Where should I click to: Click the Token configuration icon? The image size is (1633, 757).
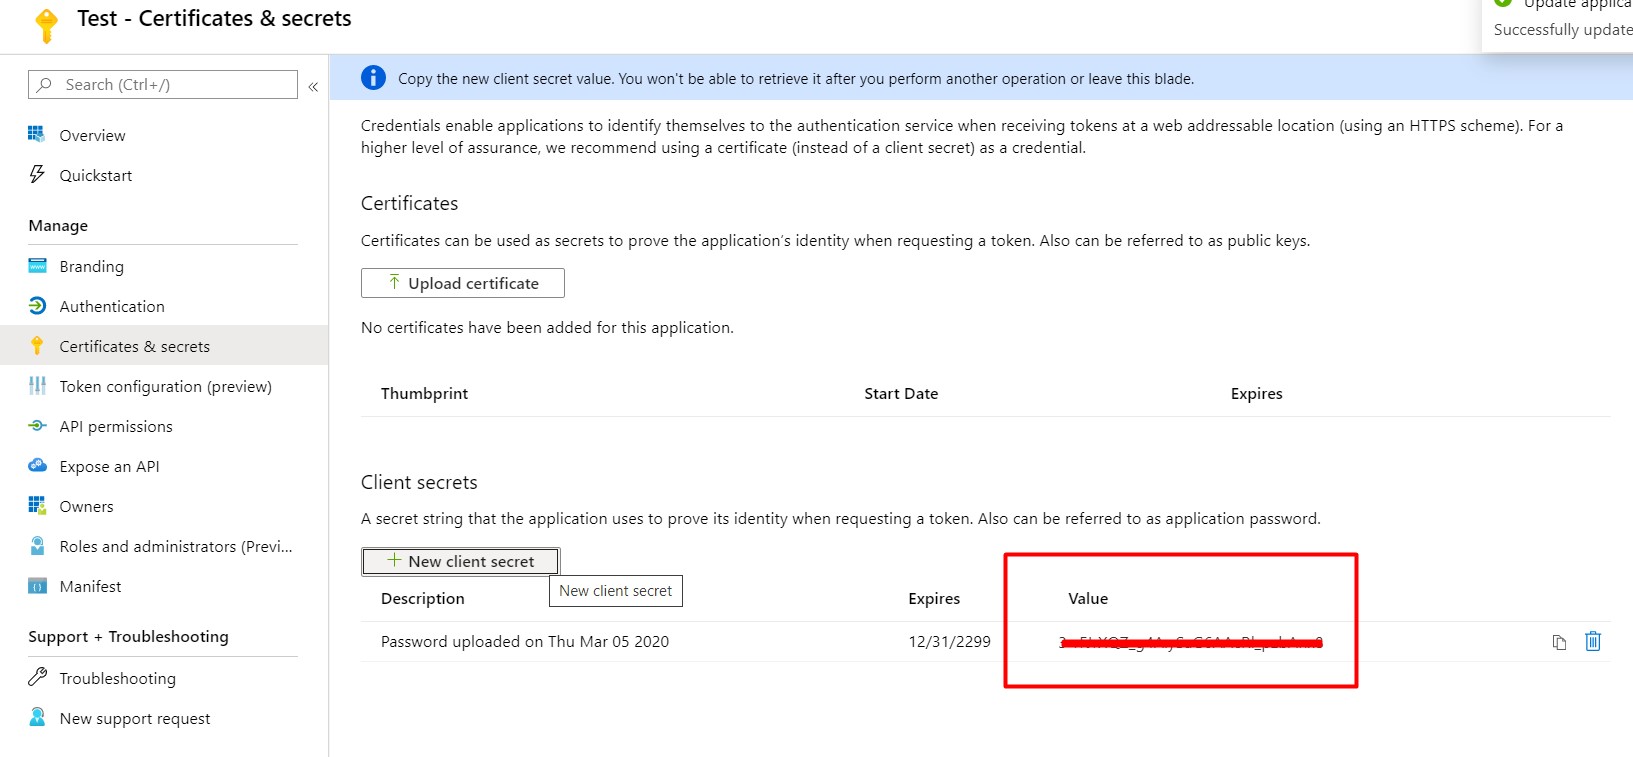tap(37, 386)
